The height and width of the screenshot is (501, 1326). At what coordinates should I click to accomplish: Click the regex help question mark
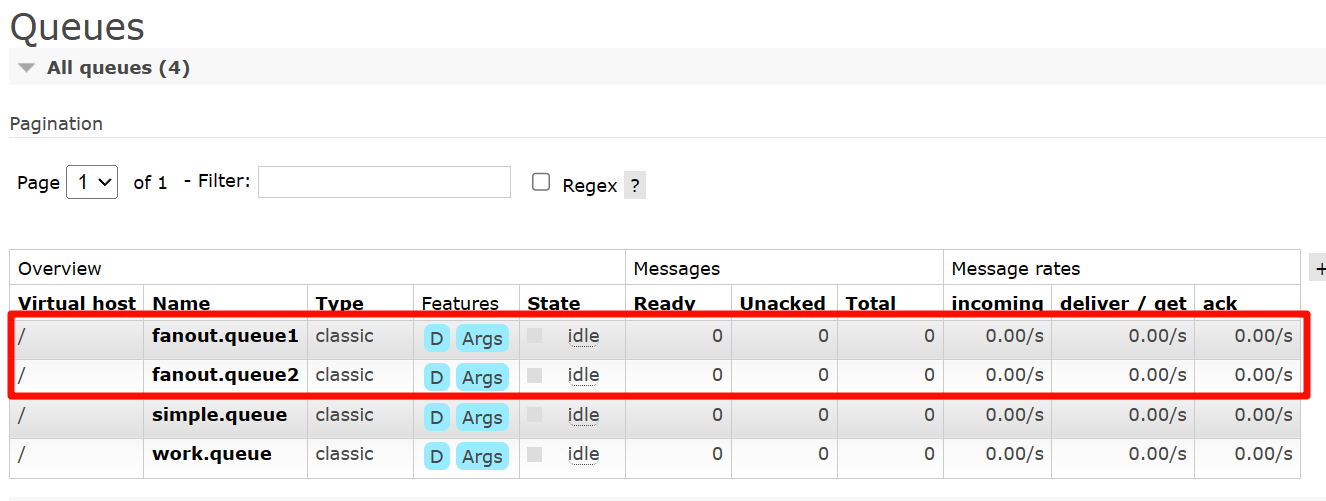(x=635, y=185)
